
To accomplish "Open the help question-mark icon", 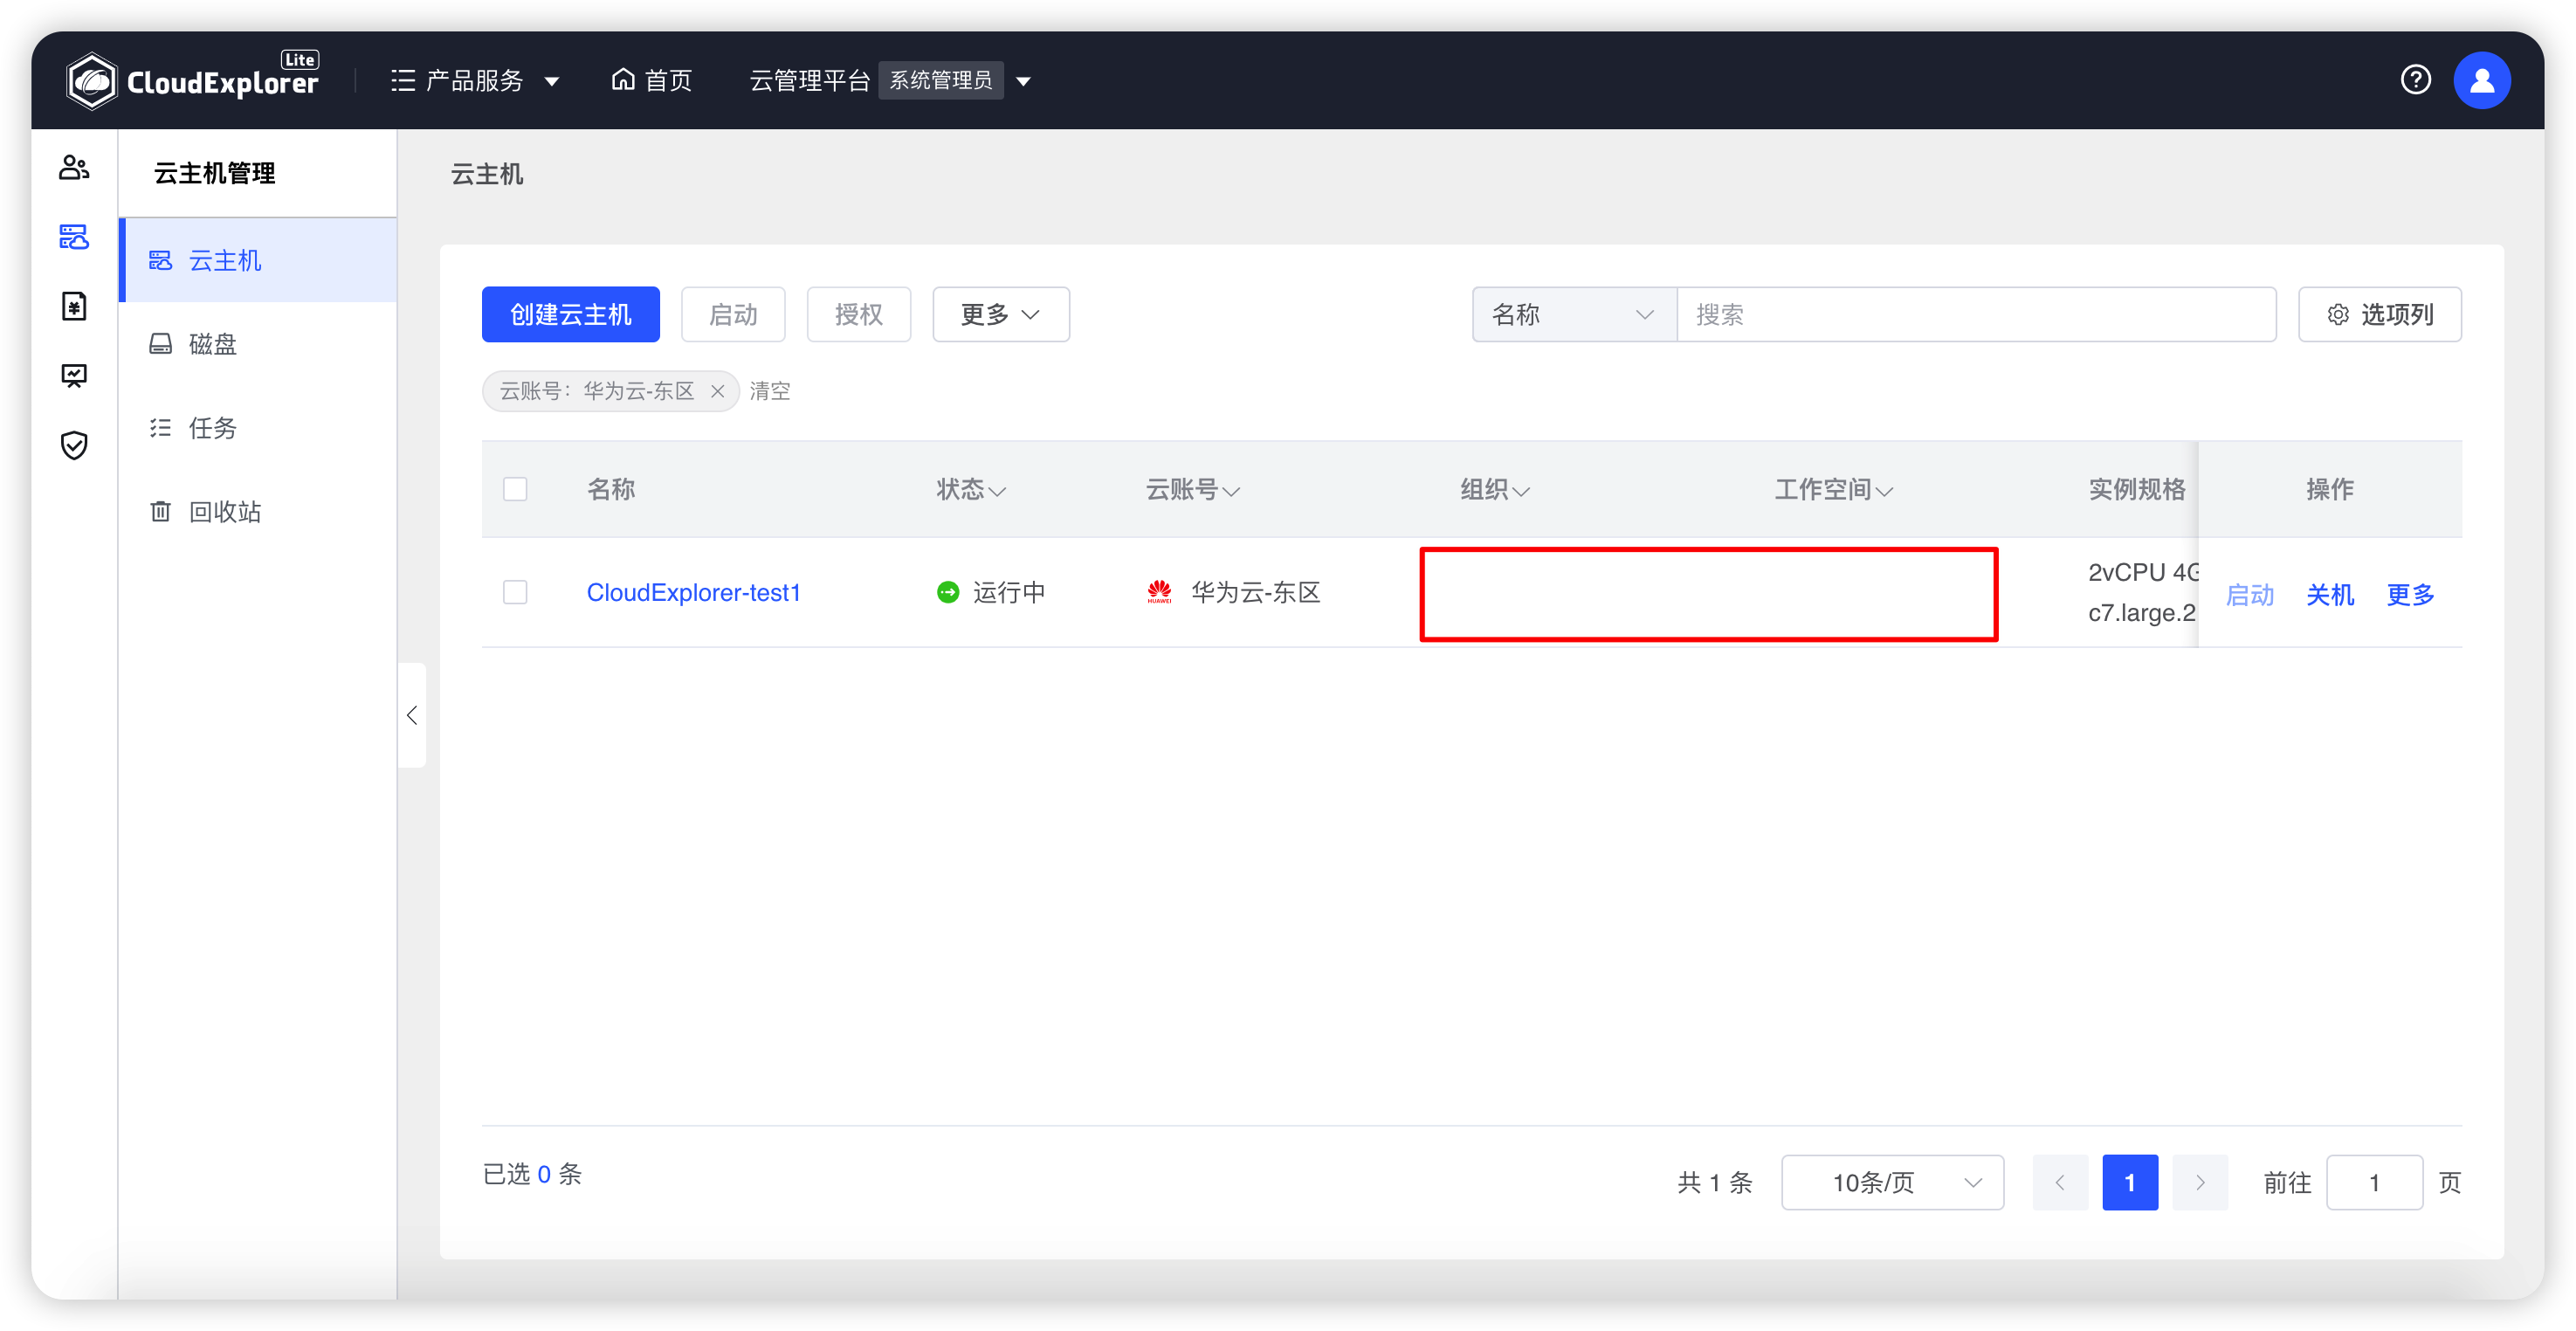I will click(x=2415, y=80).
